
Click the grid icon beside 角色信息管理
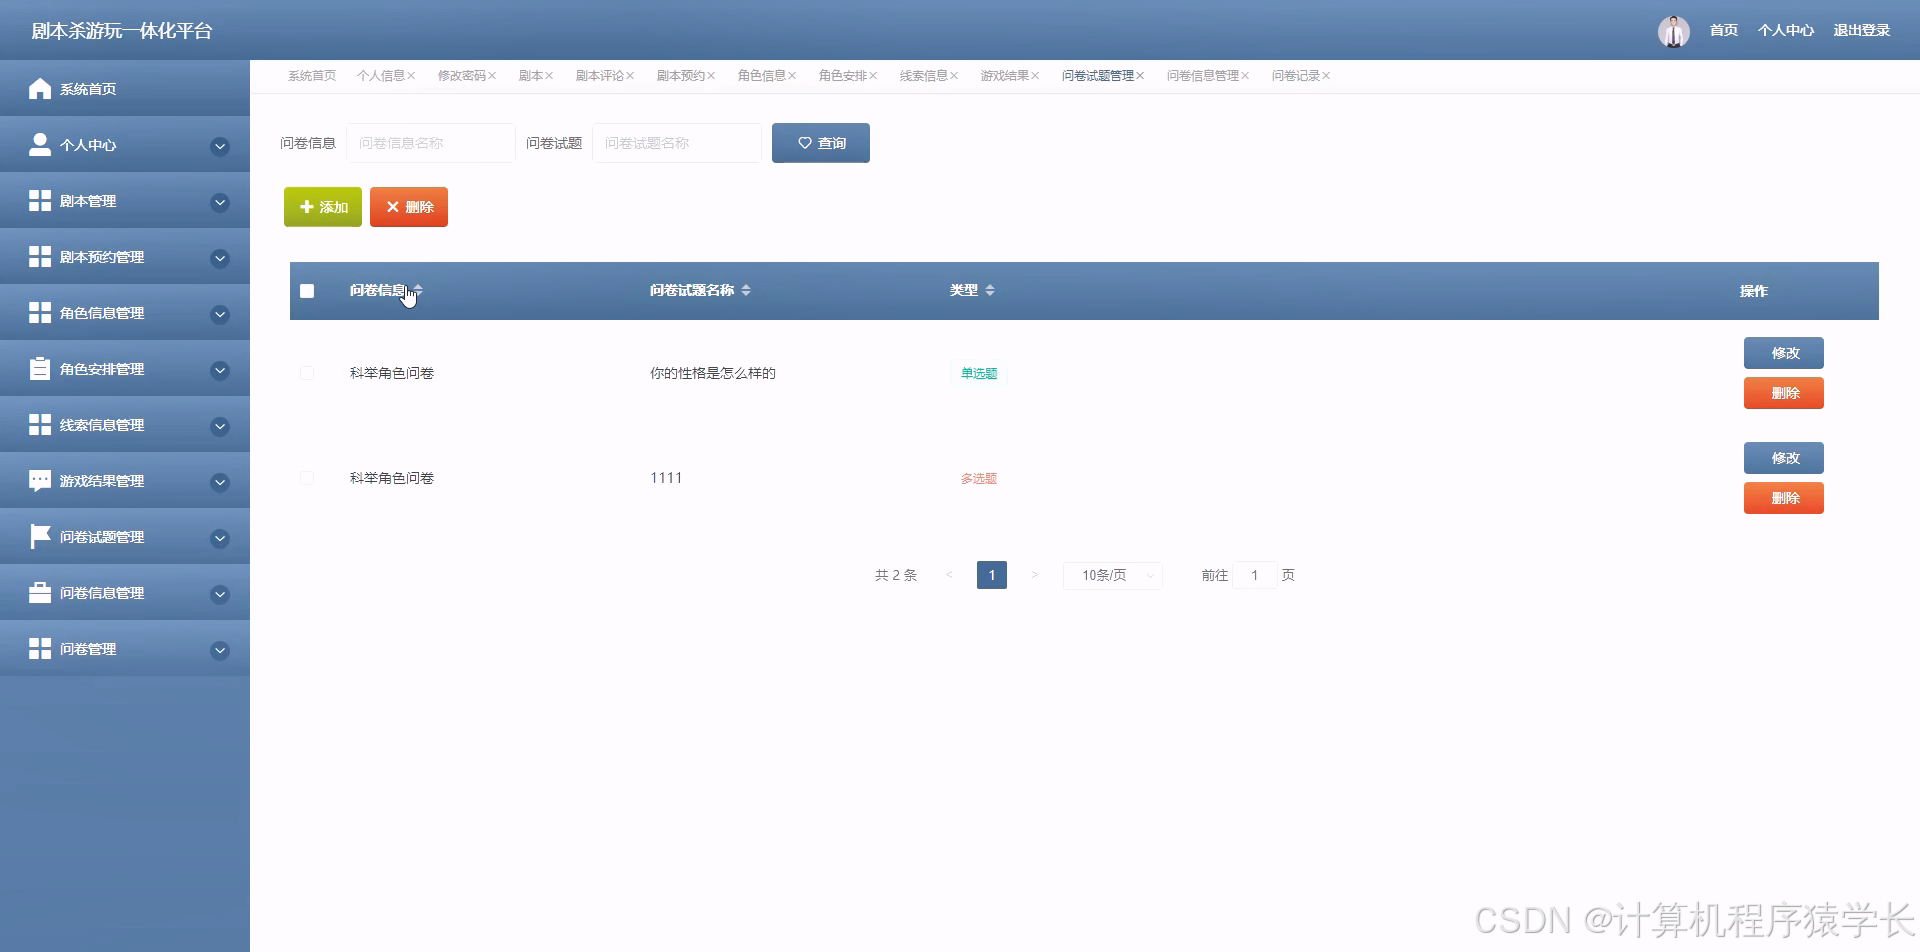point(40,313)
